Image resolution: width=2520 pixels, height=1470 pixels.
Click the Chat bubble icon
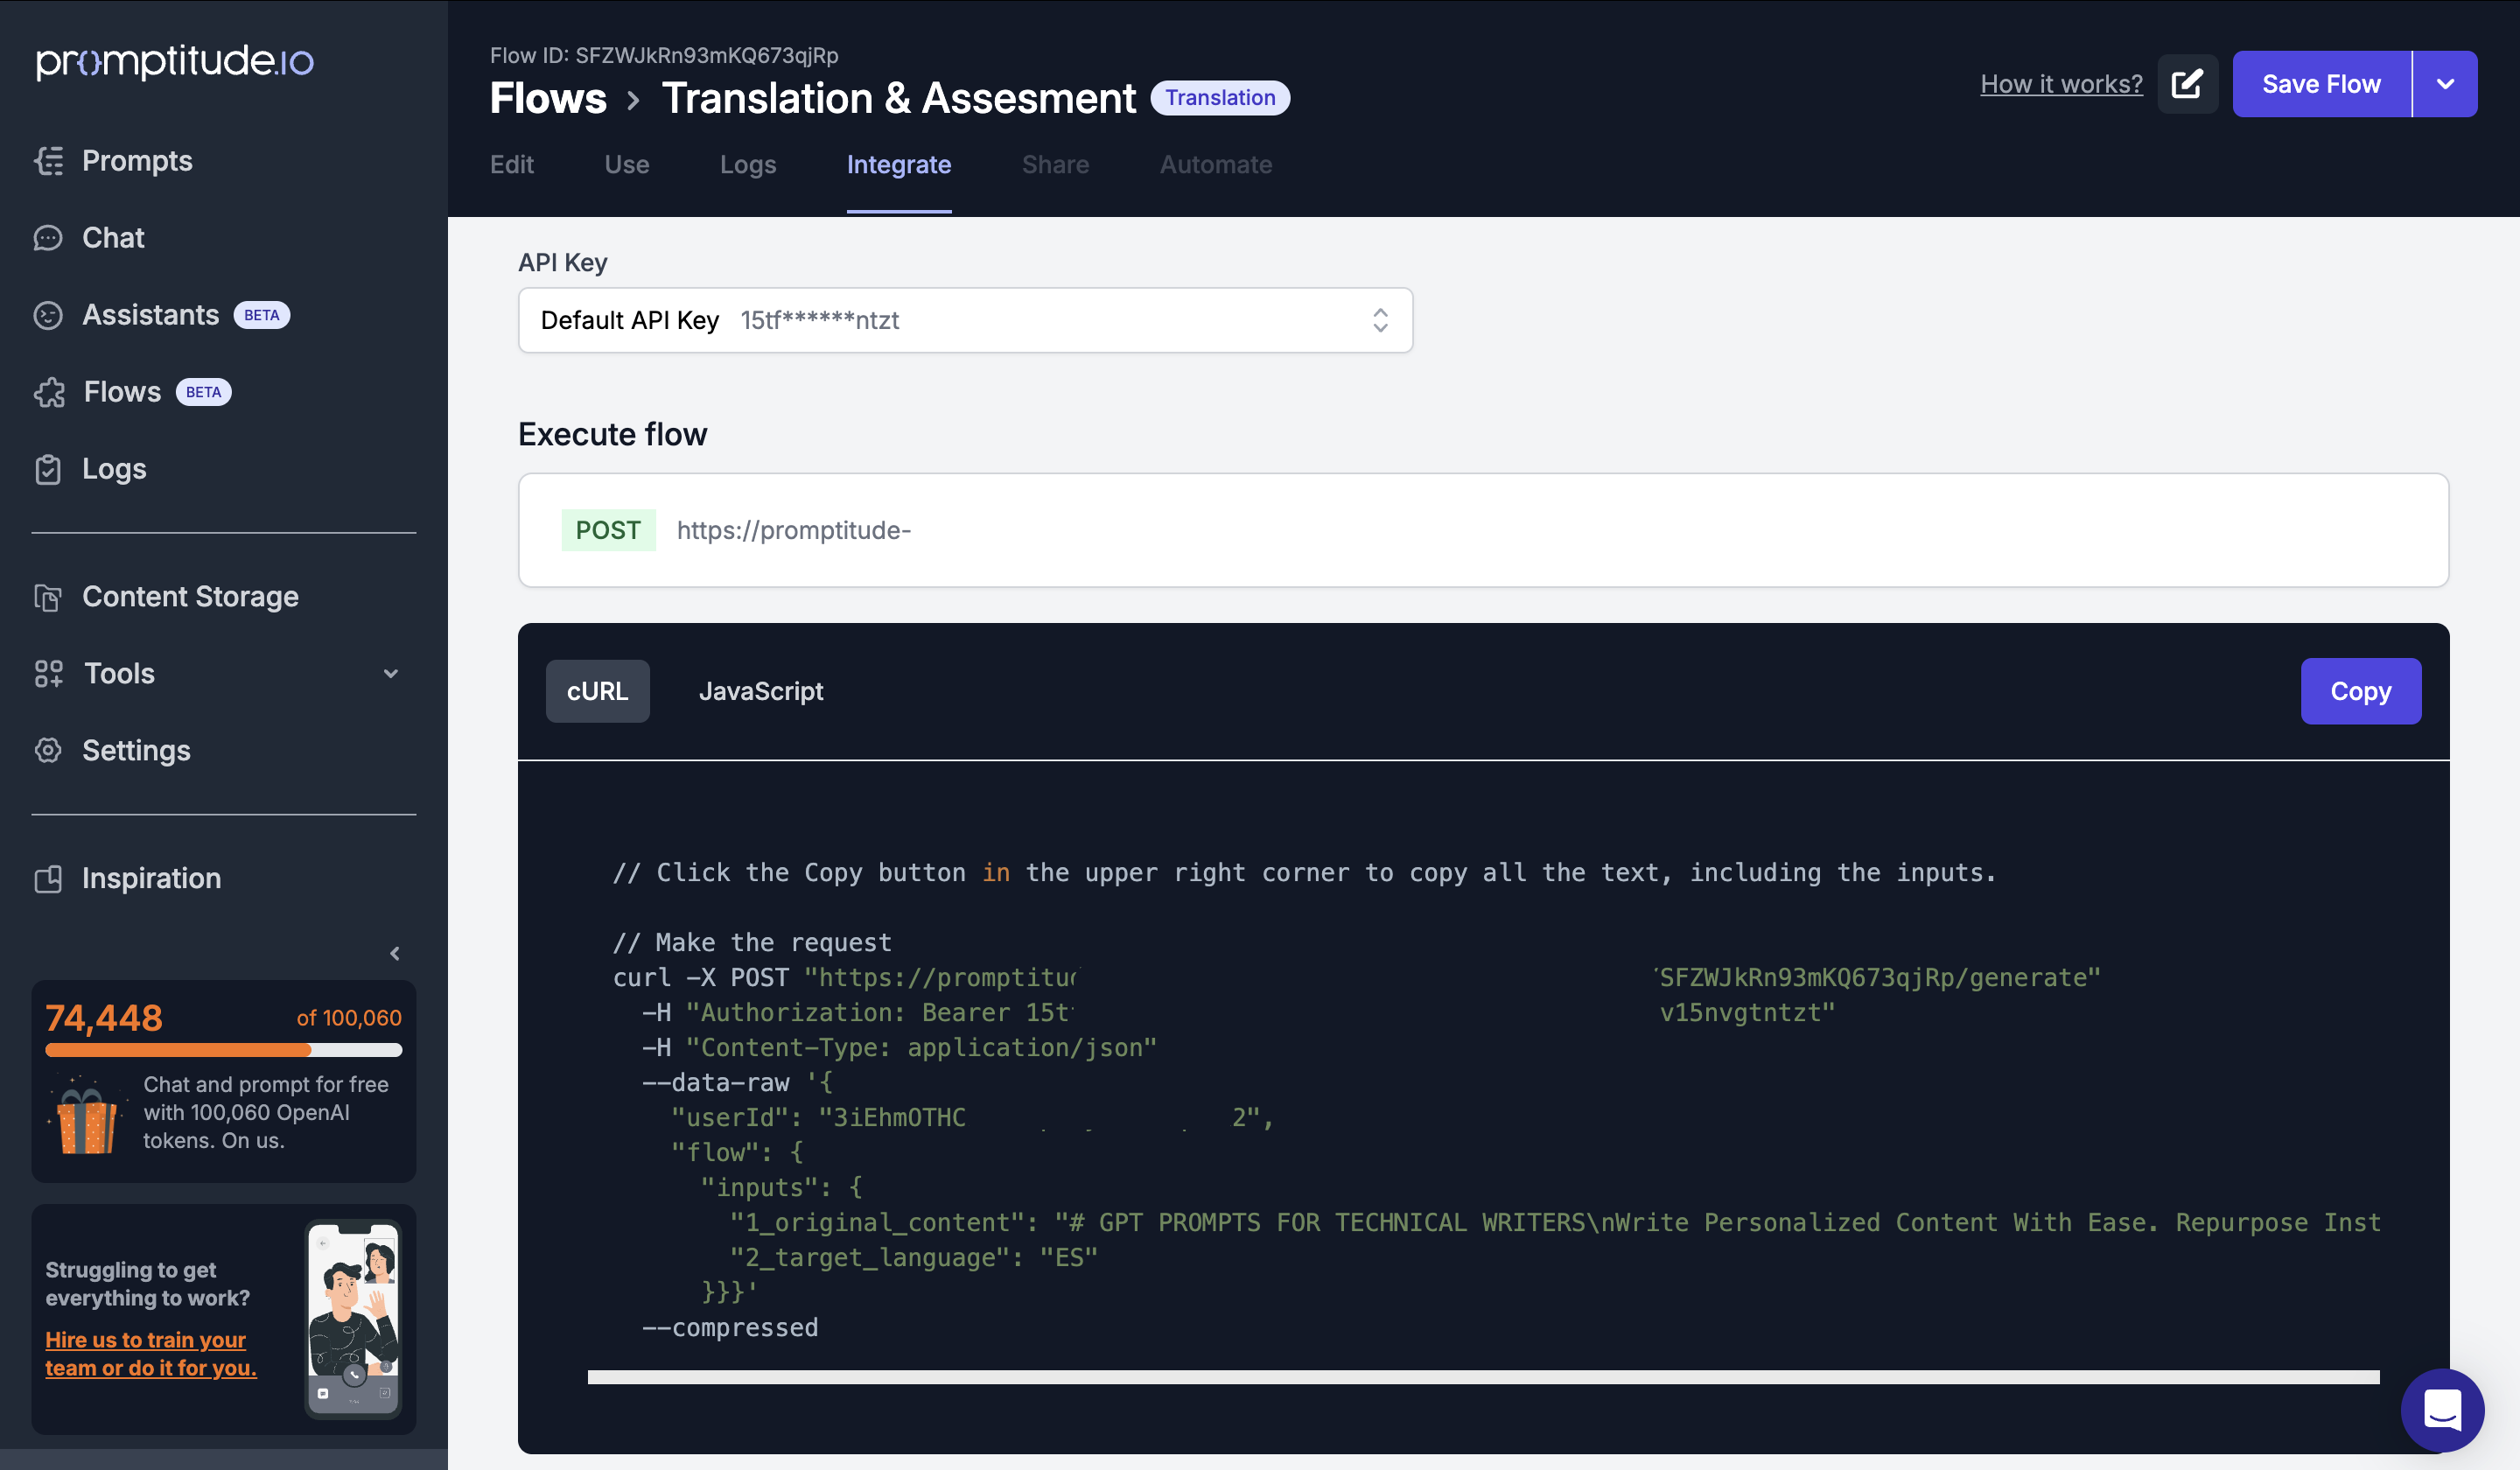tap(48, 238)
